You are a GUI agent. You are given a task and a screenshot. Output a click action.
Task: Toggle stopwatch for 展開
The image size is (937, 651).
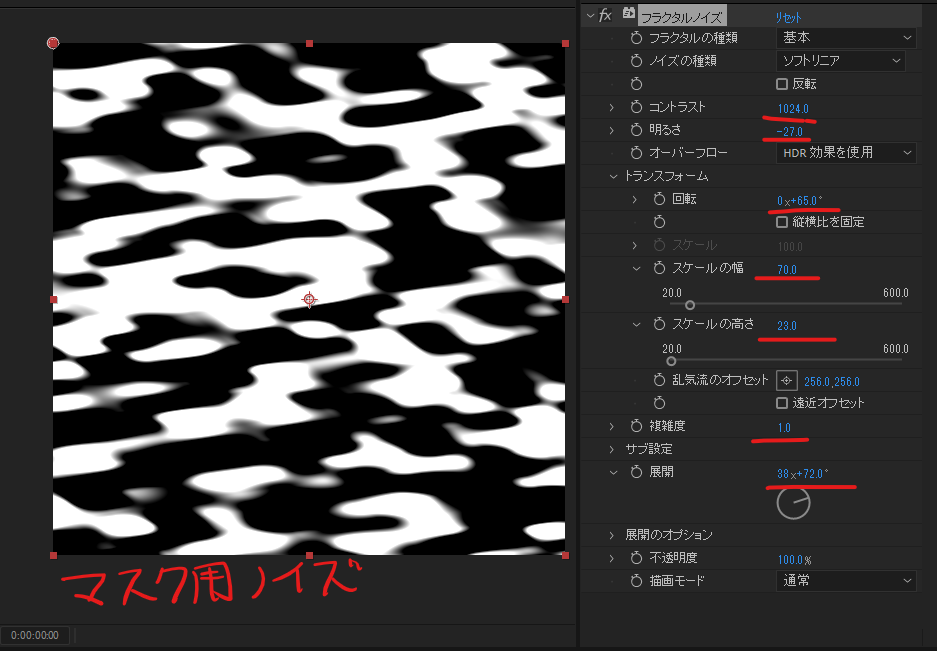[636, 472]
